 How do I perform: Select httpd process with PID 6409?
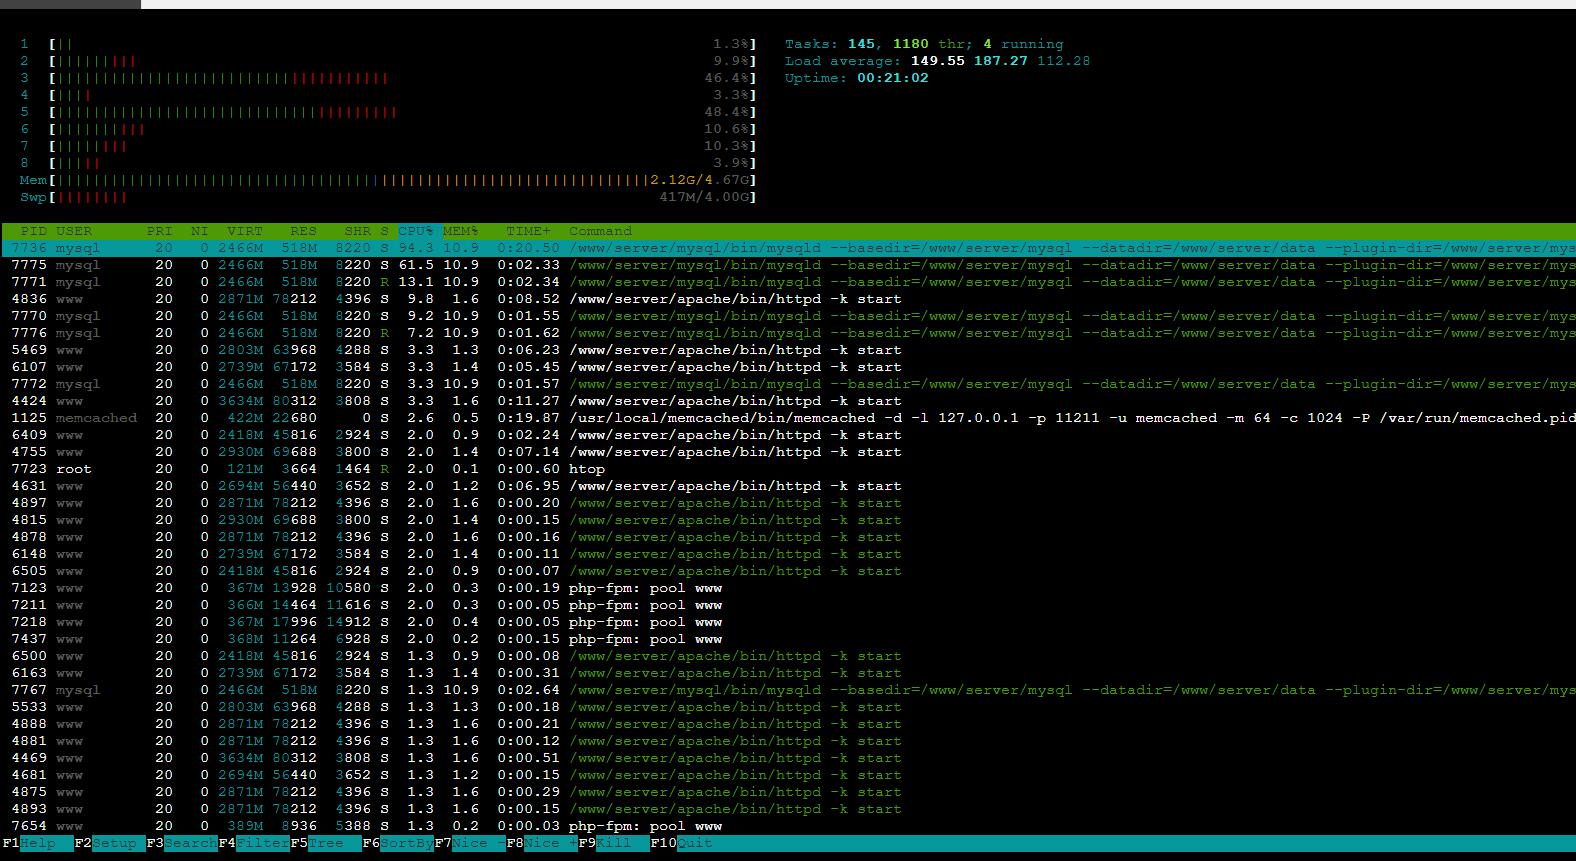point(788,435)
